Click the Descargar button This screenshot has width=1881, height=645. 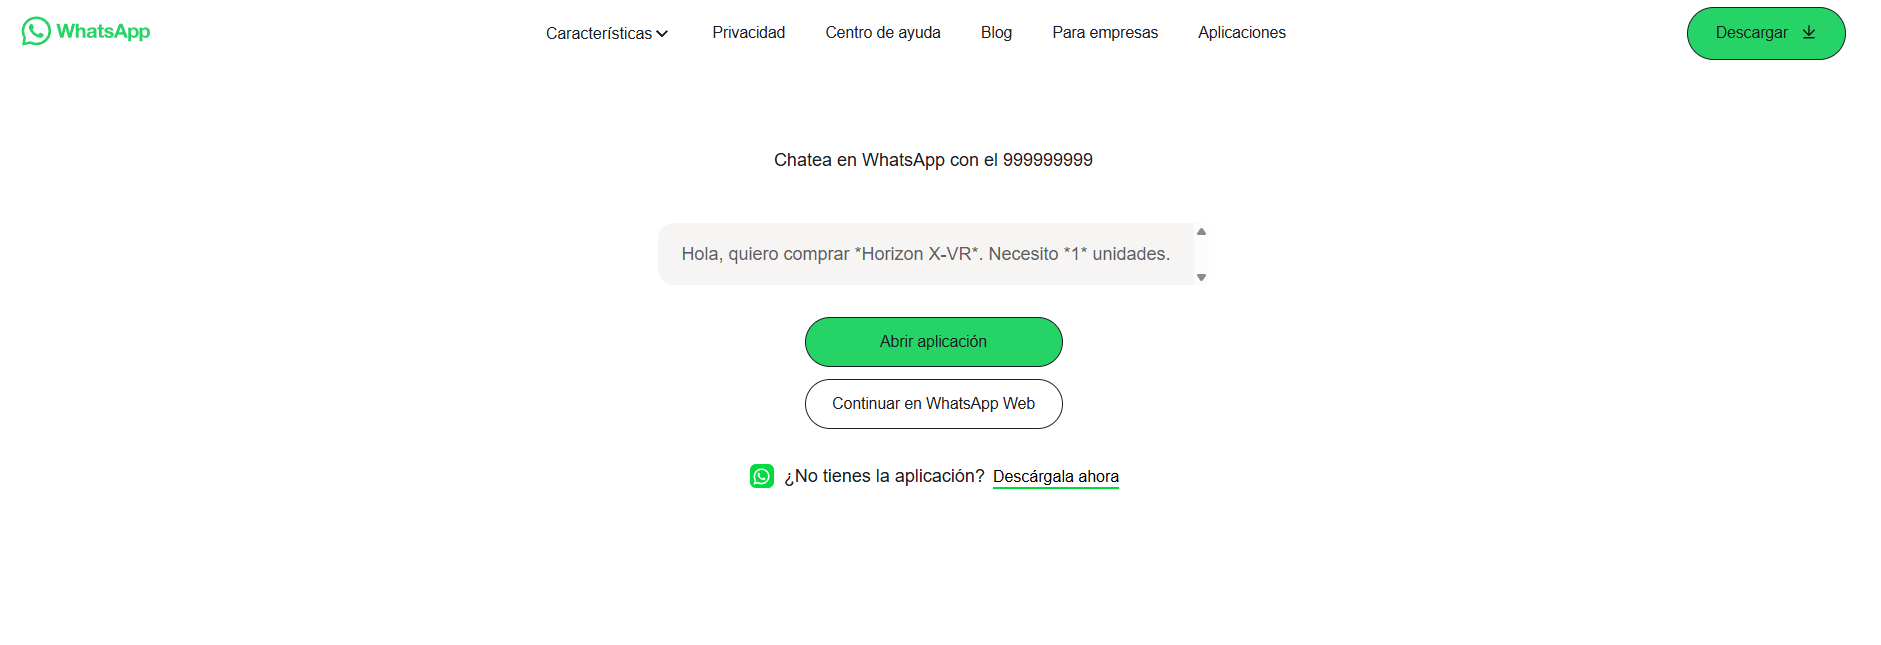pos(1766,33)
